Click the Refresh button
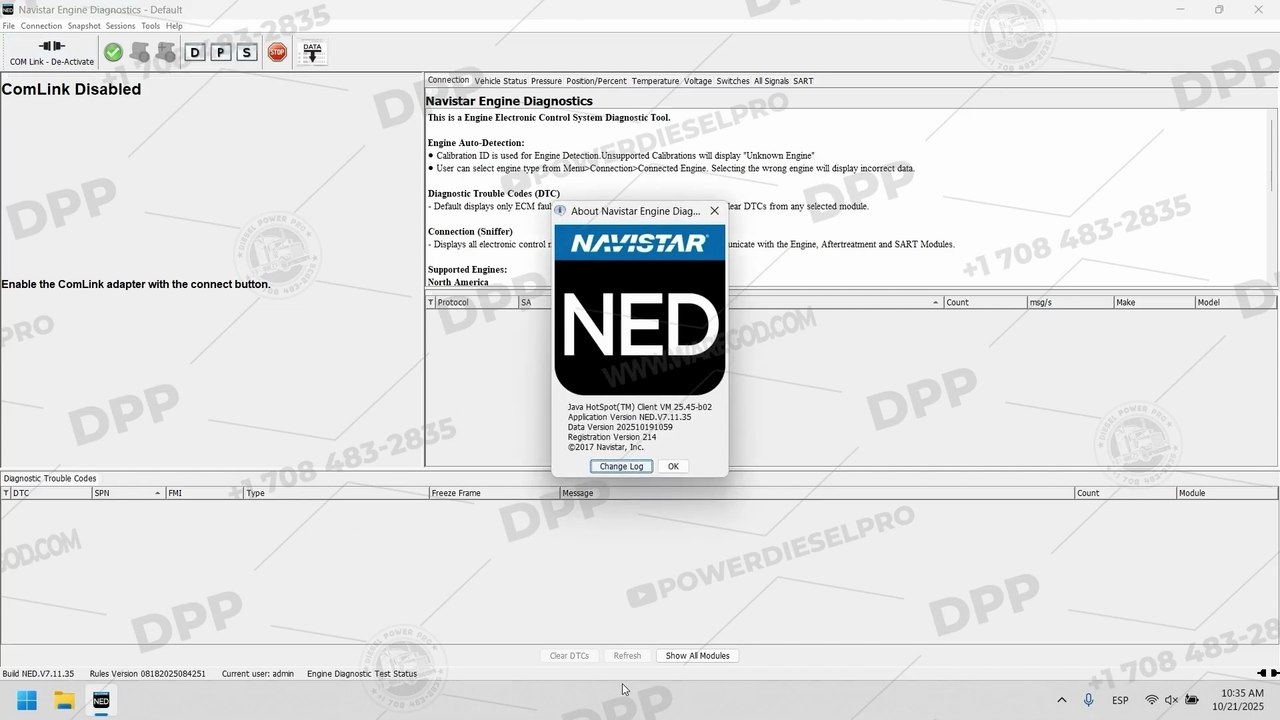 pyautogui.click(x=627, y=656)
